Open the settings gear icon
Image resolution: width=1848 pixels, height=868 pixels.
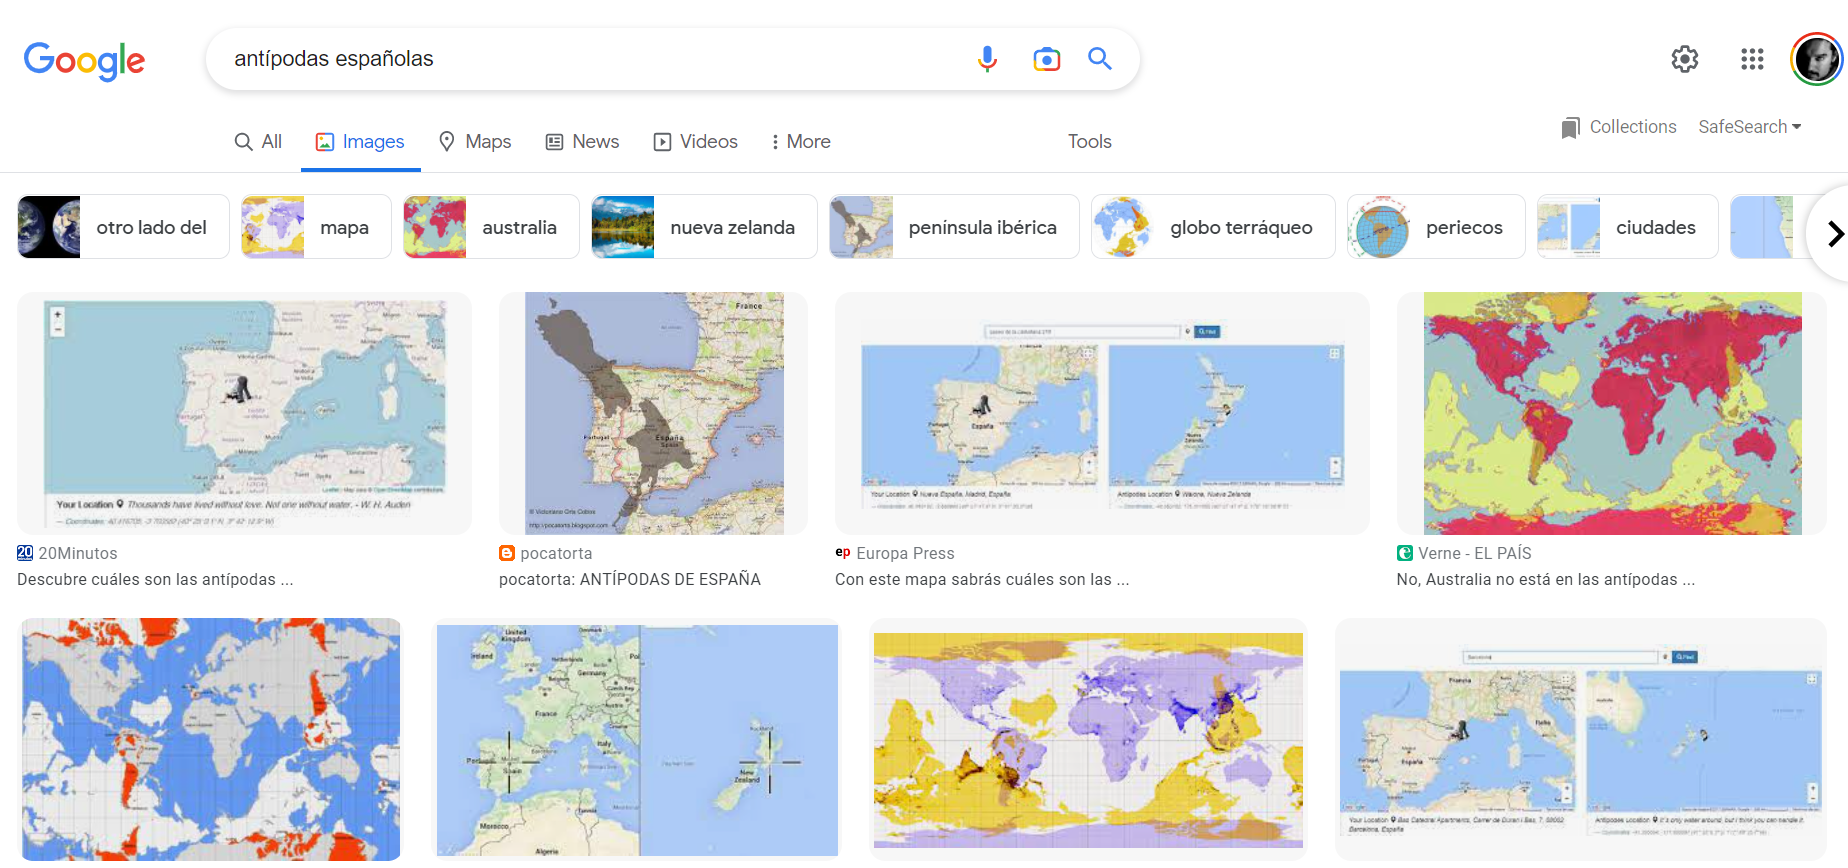point(1685,59)
